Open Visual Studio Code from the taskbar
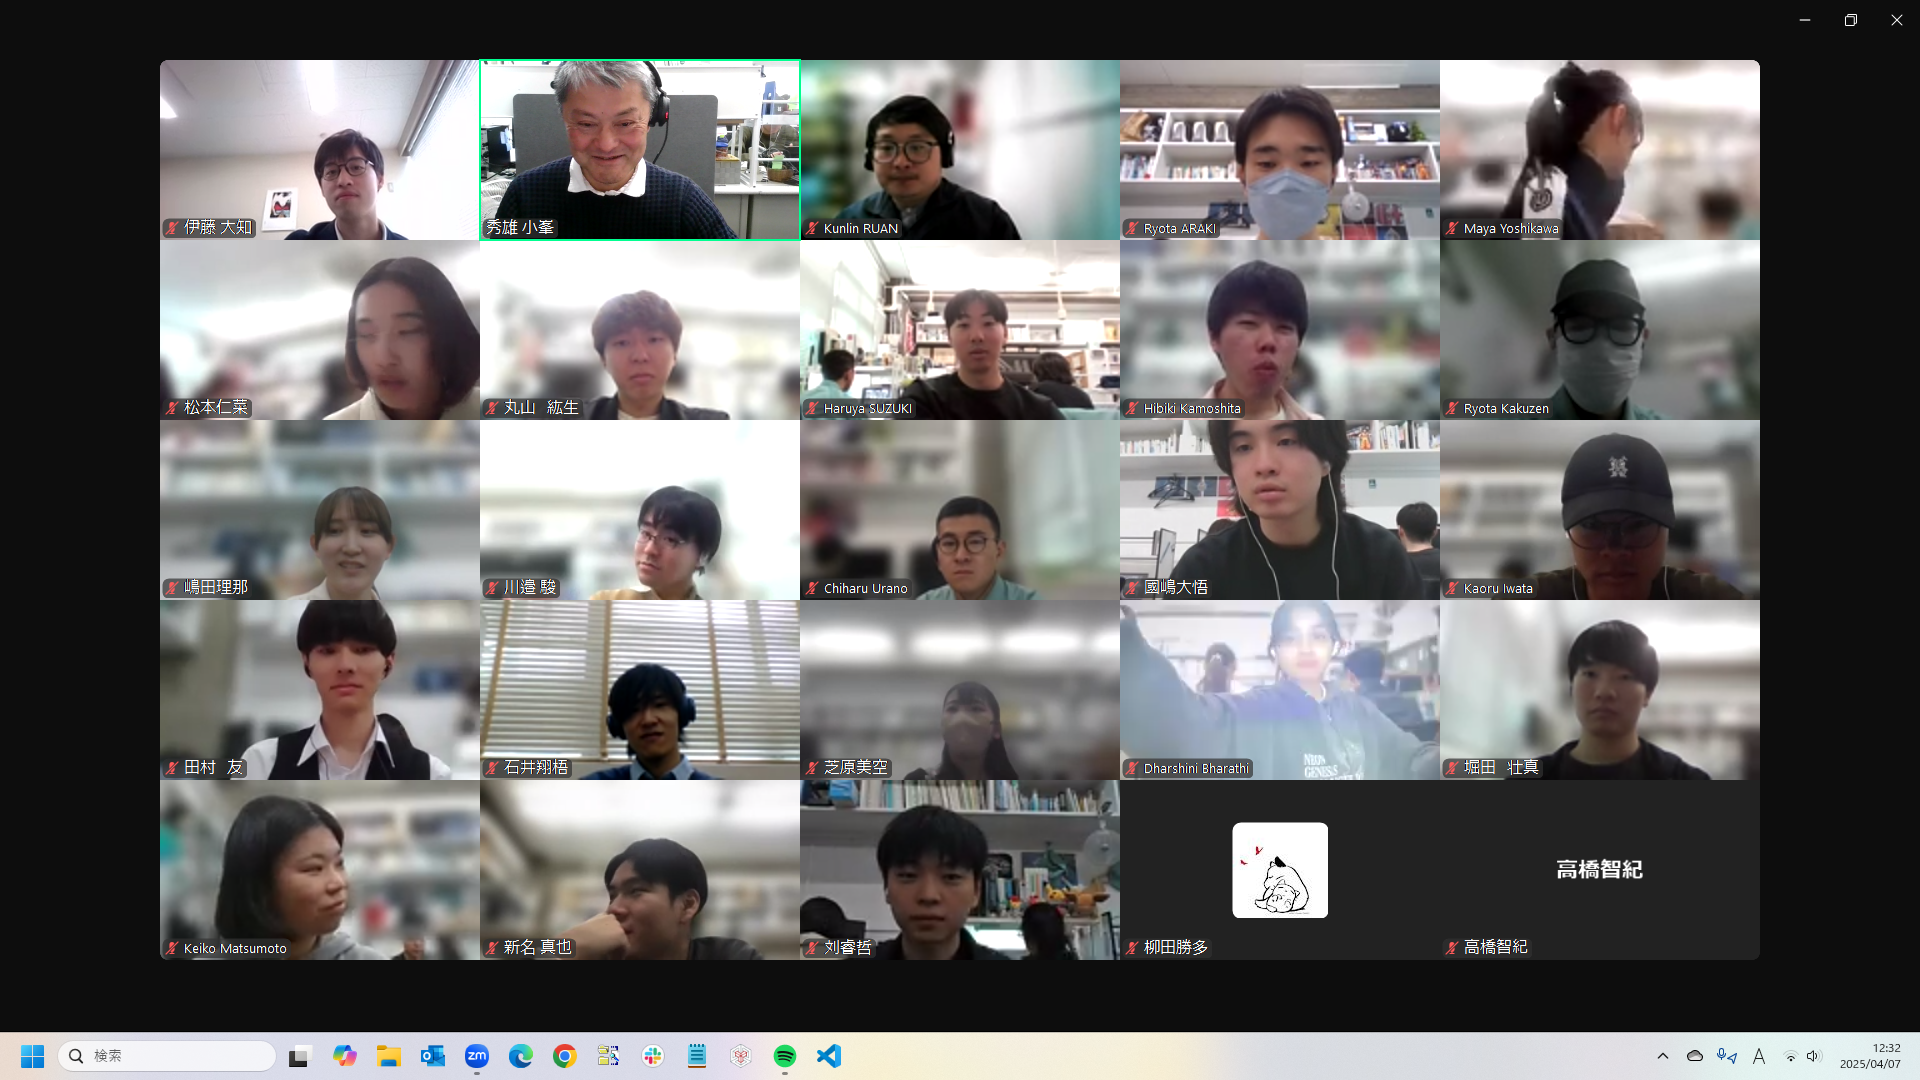The height and width of the screenshot is (1080, 1920). pyautogui.click(x=829, y=1056)
